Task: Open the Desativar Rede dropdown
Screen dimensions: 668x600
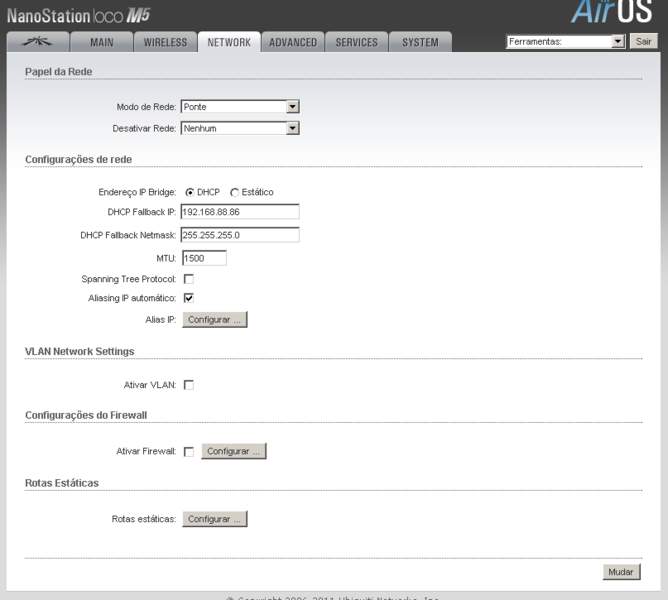Action: click(240, 128)
